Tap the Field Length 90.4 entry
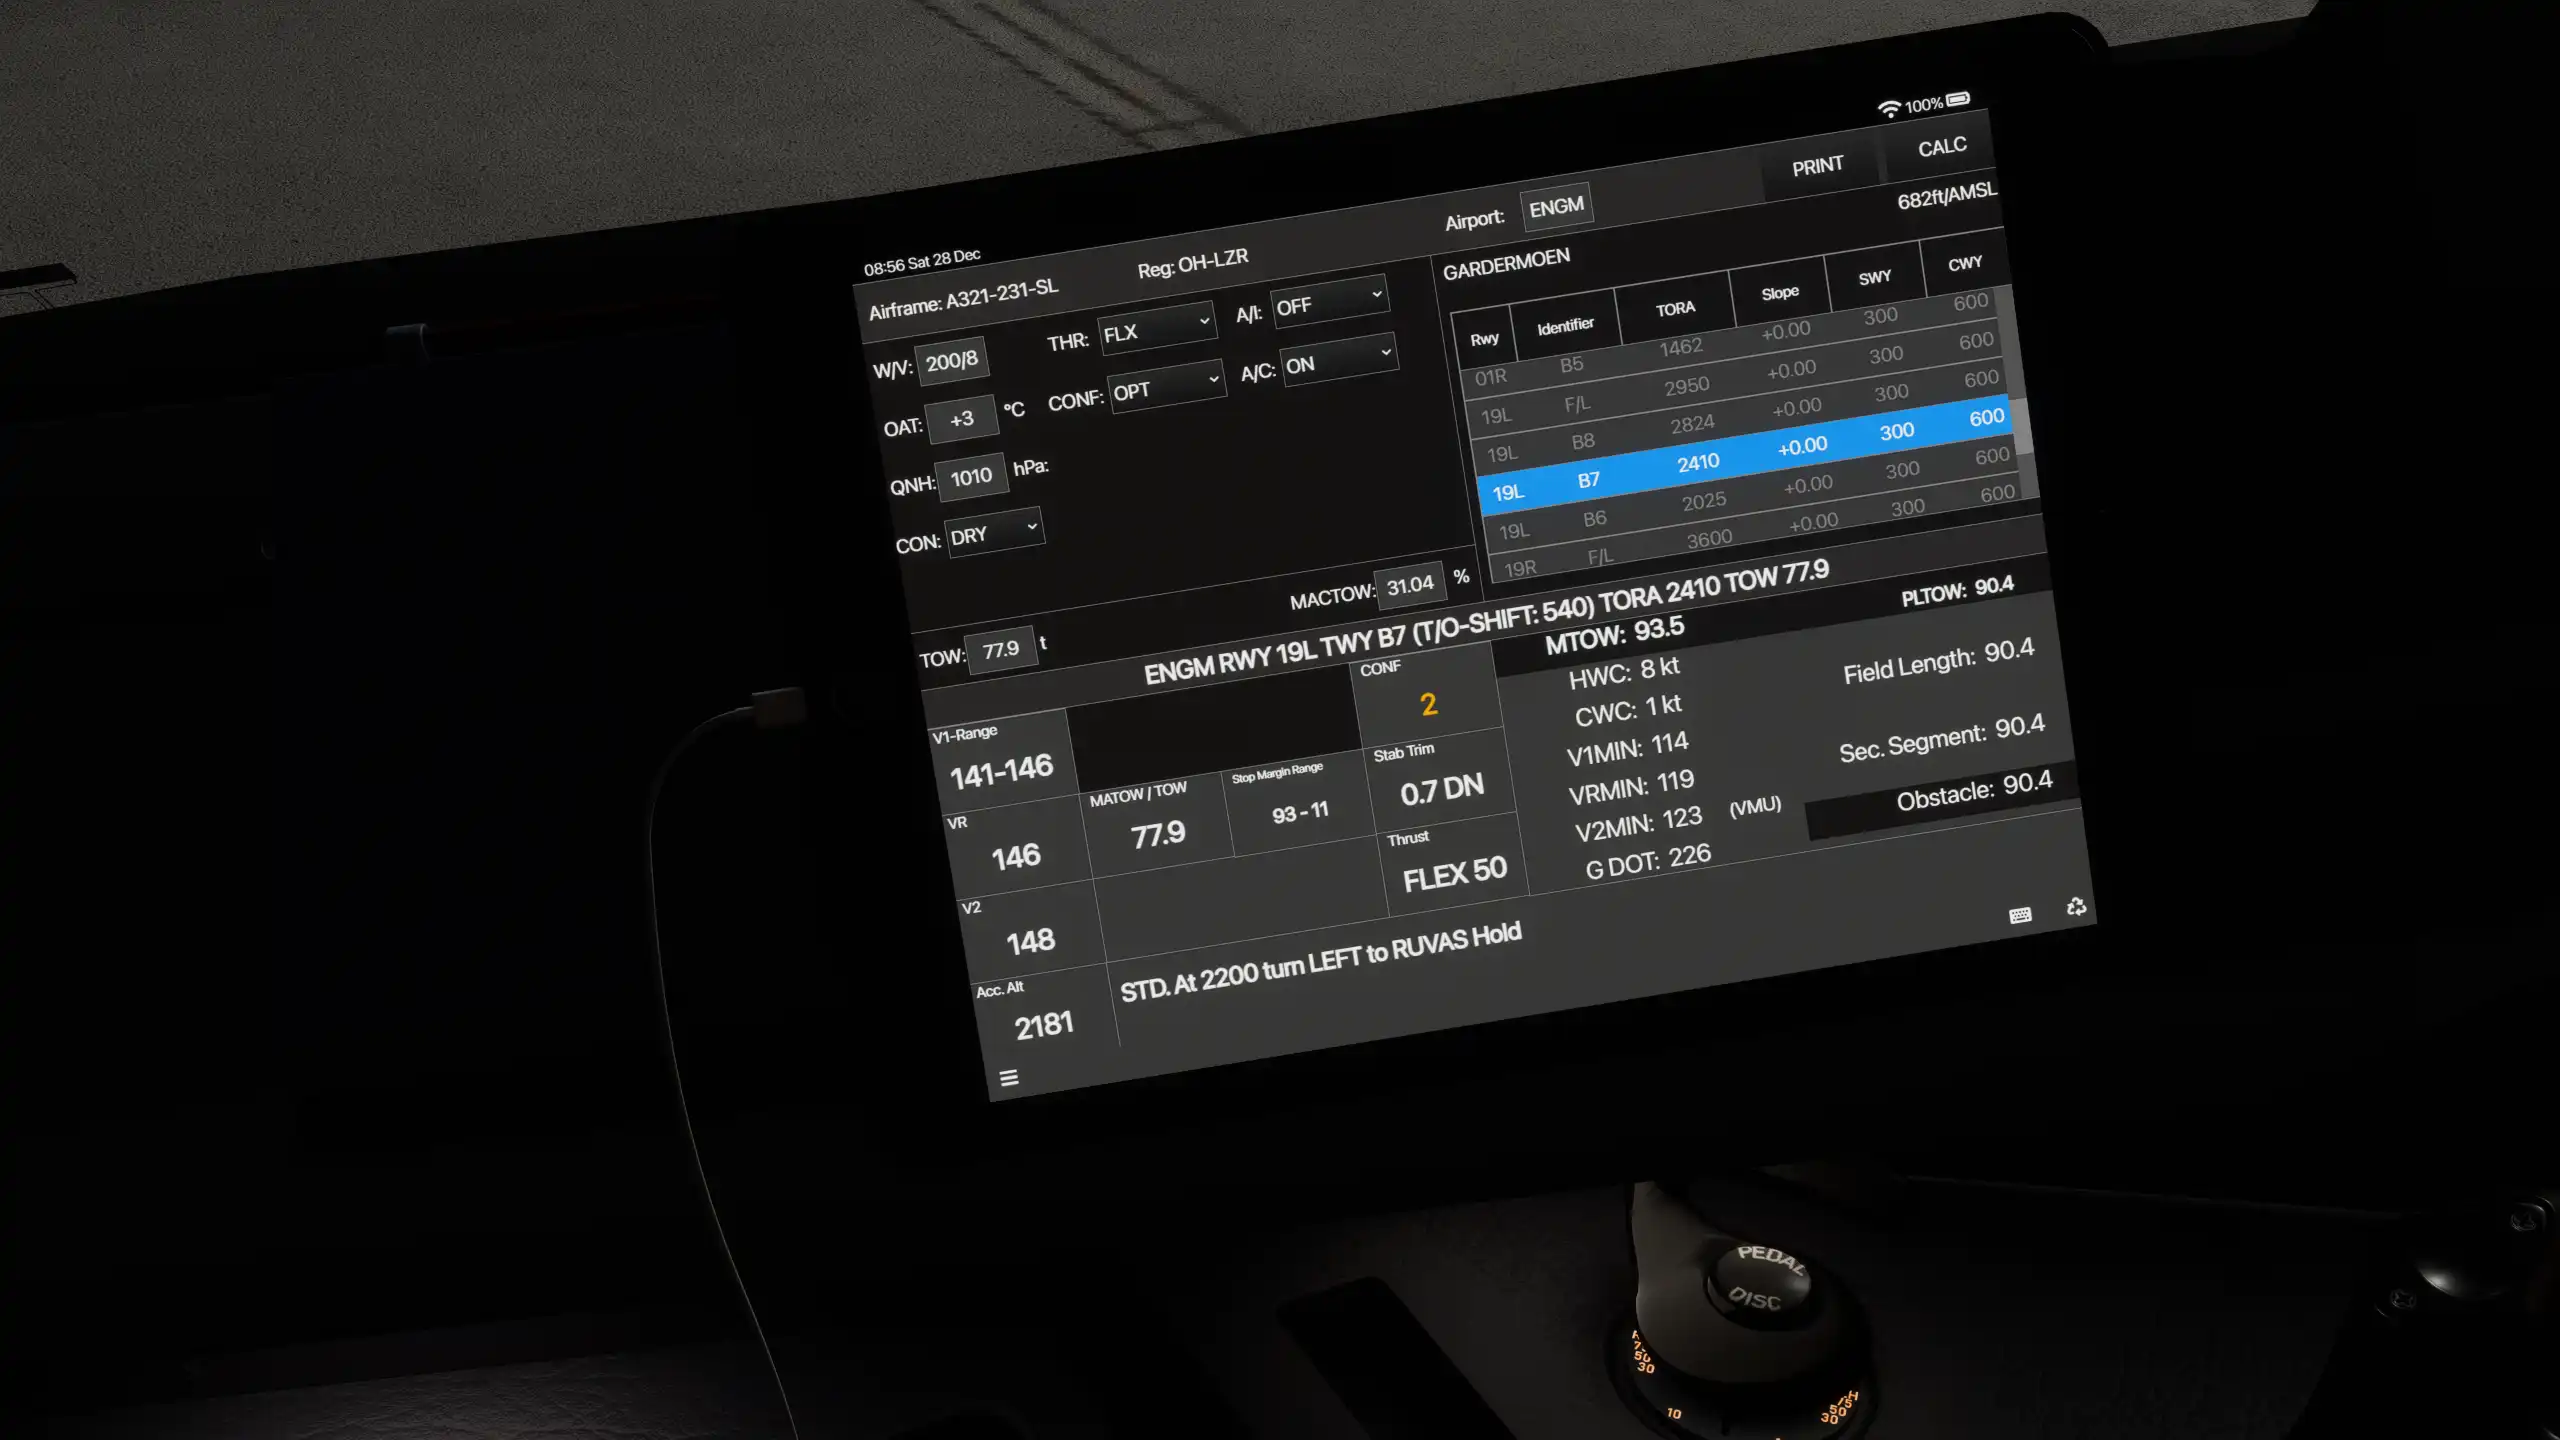Image resolution: width=2560 pixels, height=1440 pixels. point(1939,662)
